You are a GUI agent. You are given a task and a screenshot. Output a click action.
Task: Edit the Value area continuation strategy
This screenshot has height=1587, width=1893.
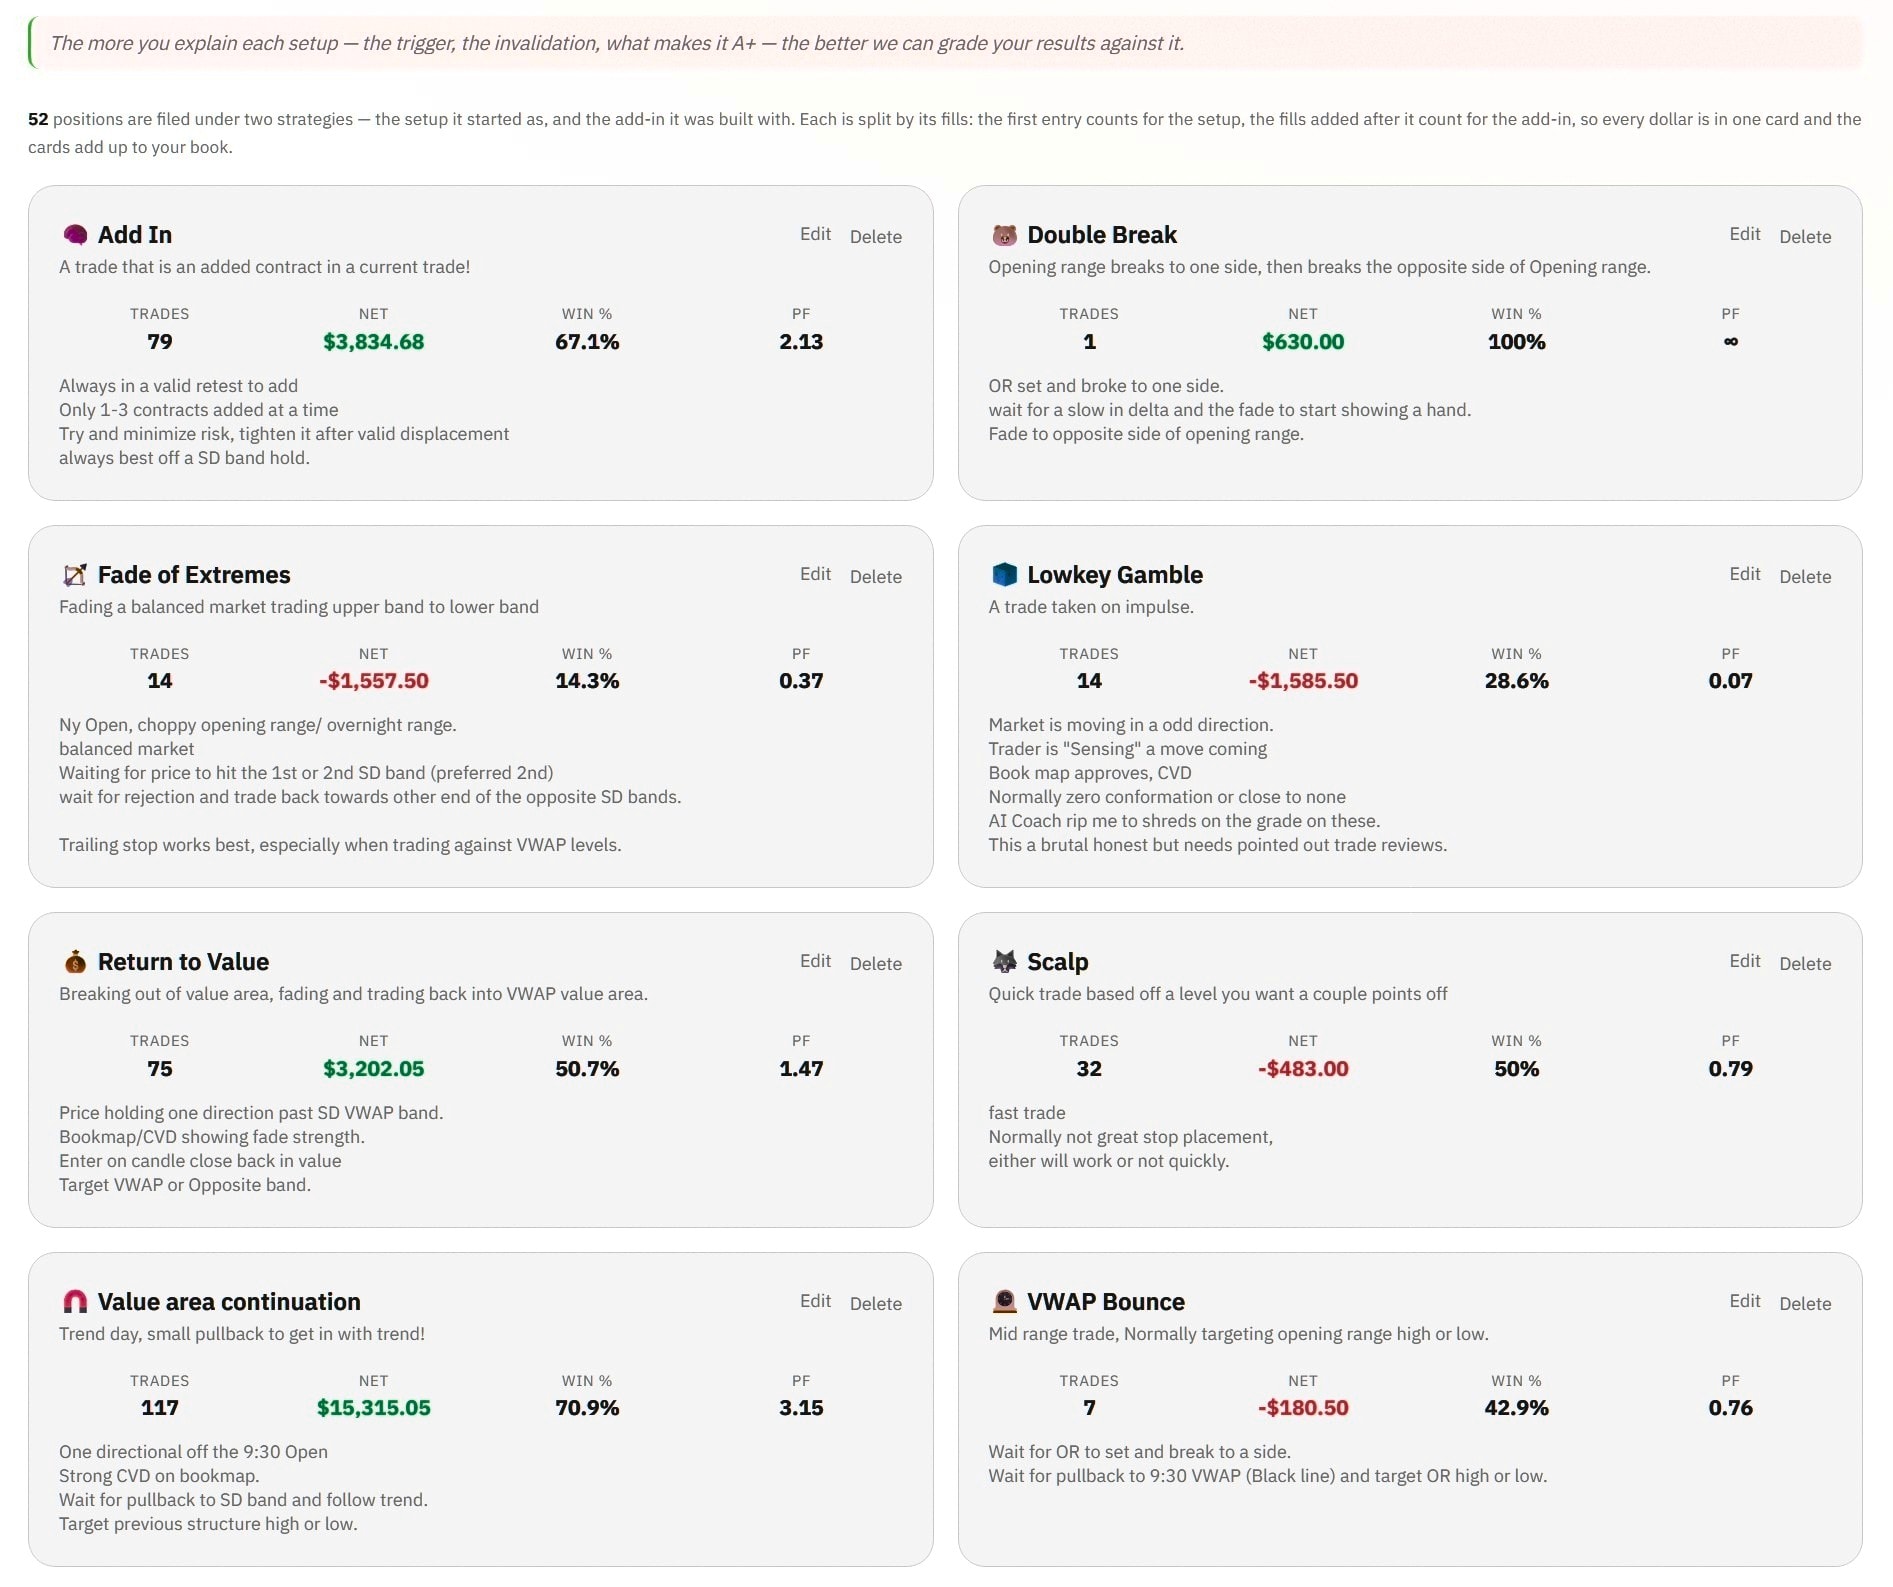815,1301
